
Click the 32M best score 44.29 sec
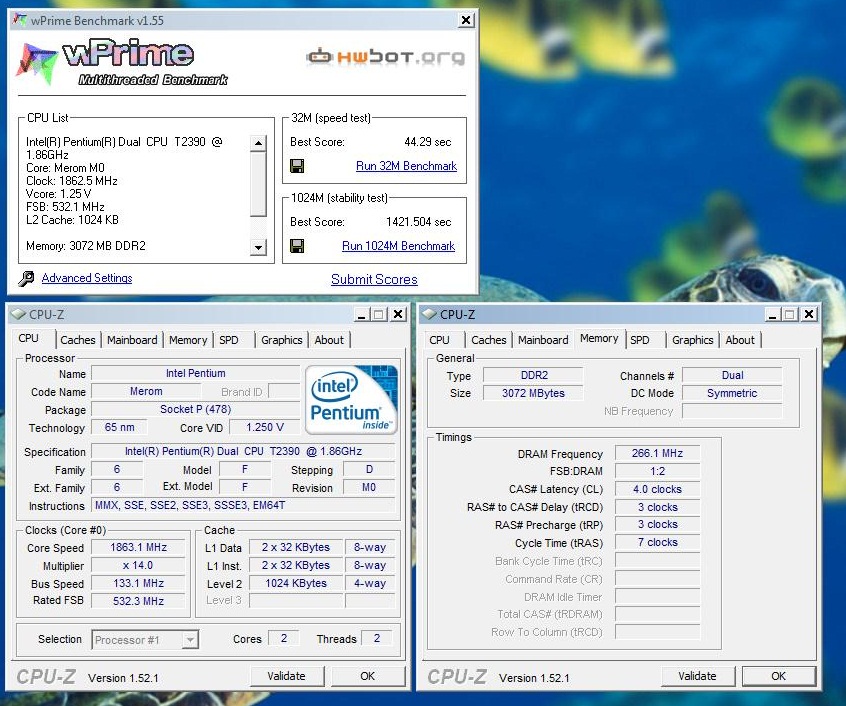(x=428, y=142)
